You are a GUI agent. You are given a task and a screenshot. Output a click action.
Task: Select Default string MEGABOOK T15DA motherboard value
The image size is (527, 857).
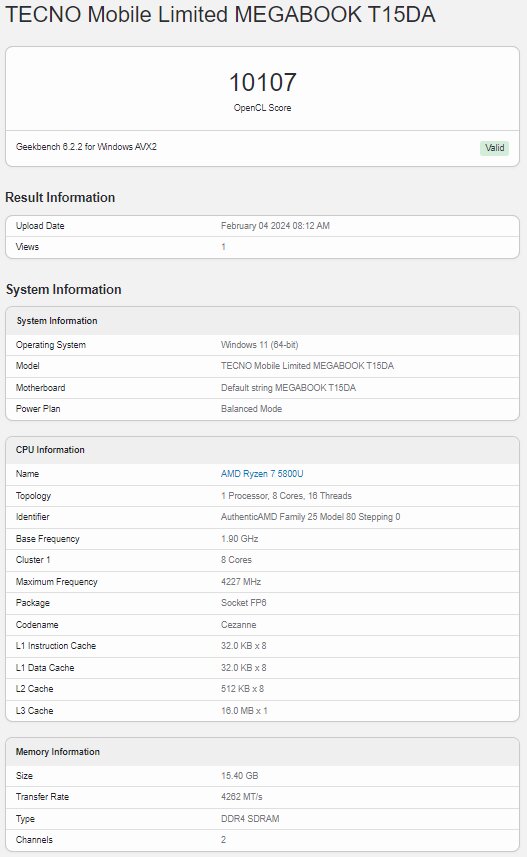point(288,388)
